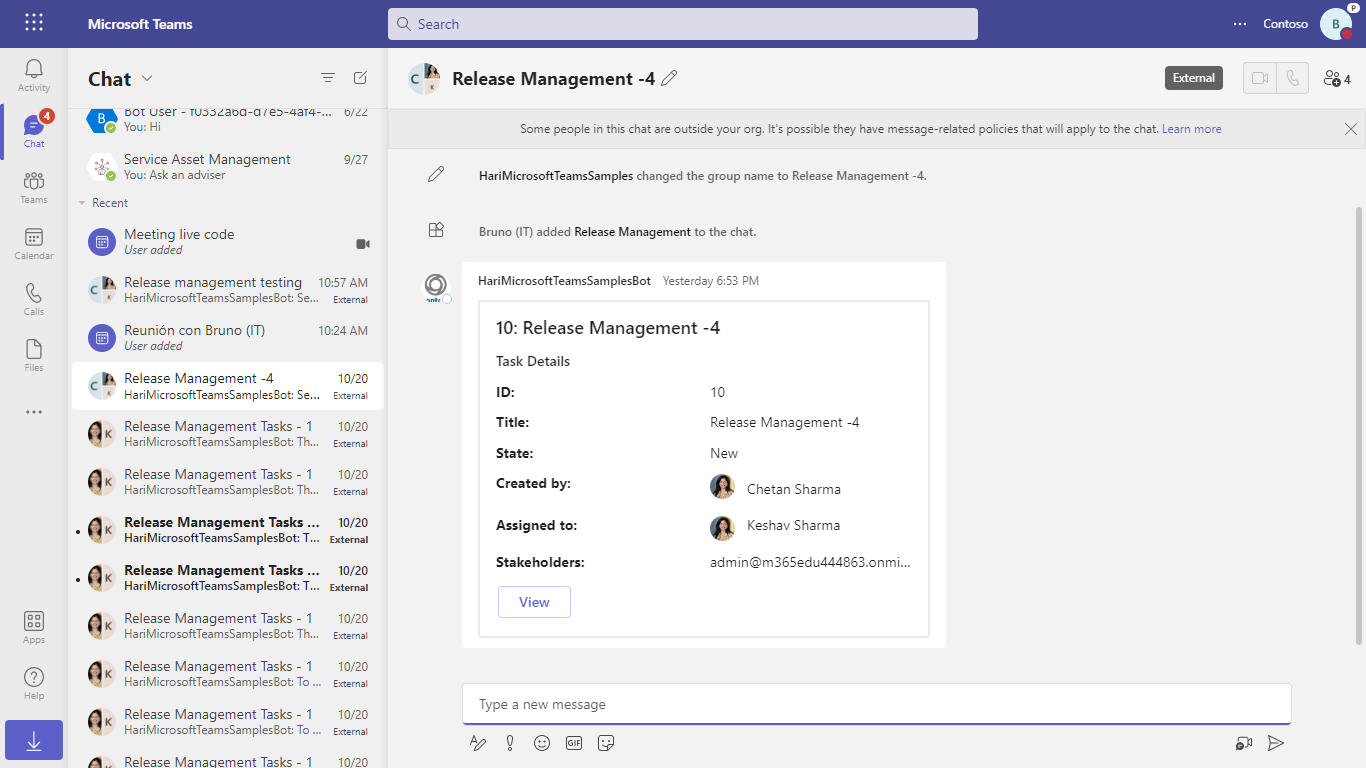
Task: Open Files in the sidebar
Action: 34,355
